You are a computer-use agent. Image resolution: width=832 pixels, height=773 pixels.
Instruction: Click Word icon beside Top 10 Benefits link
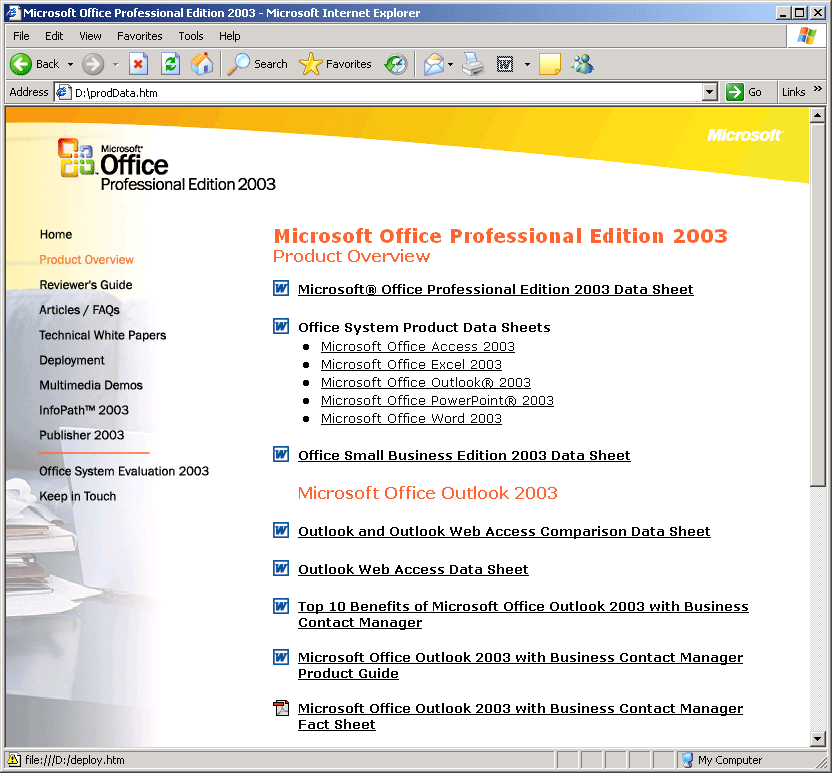coord(281,606)
